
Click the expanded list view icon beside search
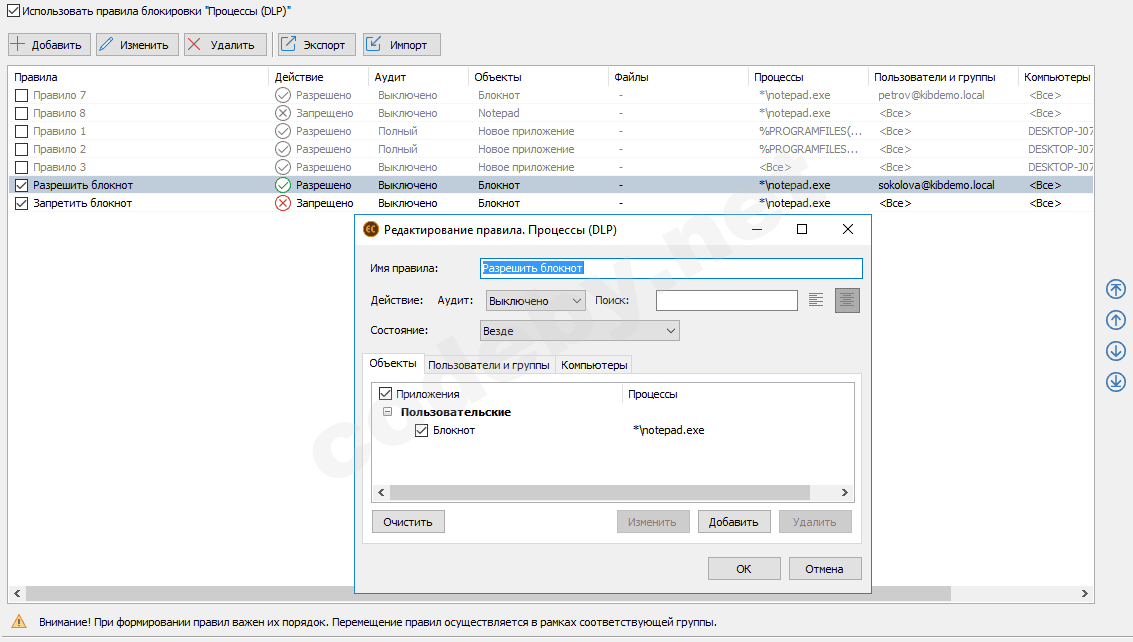(847, 300)
